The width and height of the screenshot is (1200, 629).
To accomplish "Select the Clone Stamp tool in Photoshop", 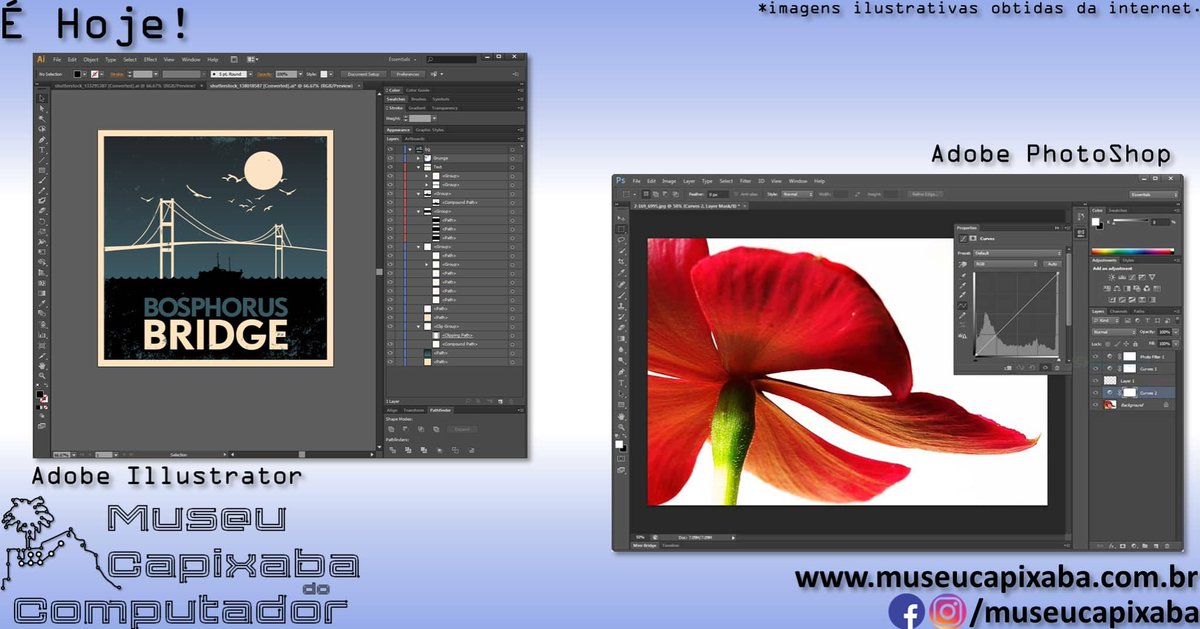I will coord(621,306).
